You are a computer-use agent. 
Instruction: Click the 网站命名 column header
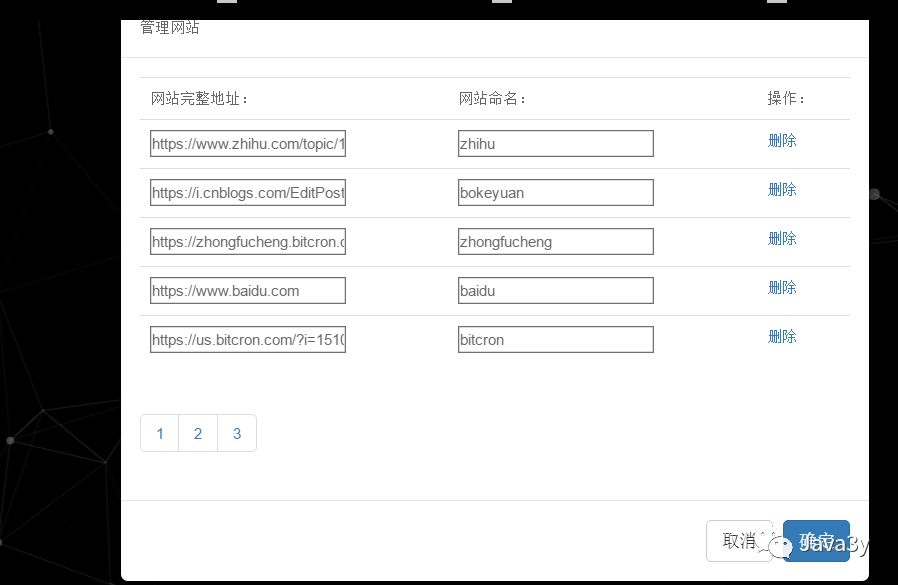492,99
